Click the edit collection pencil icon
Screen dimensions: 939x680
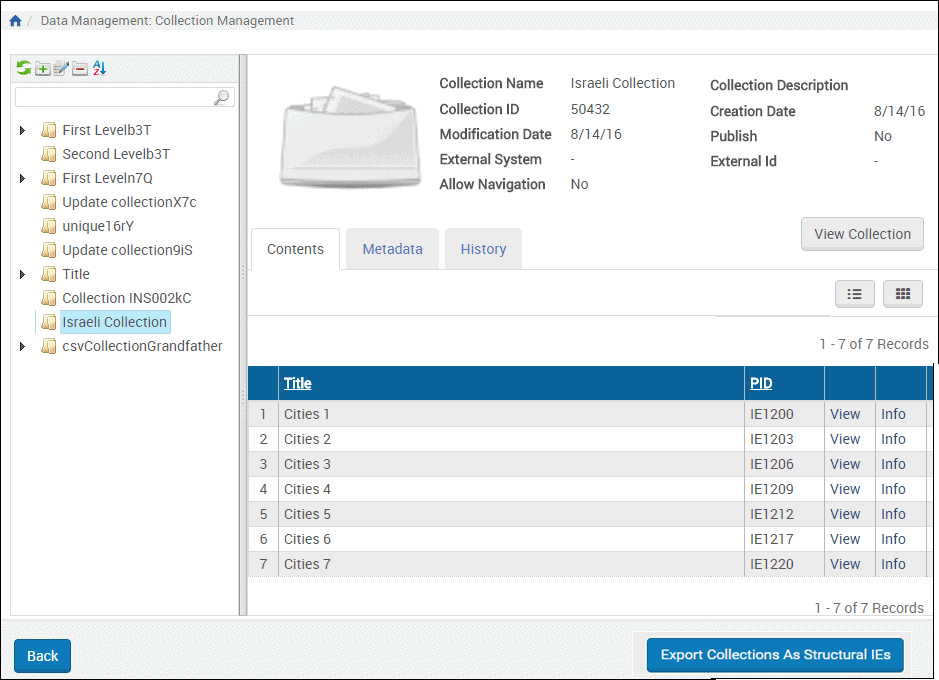[61, 68]
